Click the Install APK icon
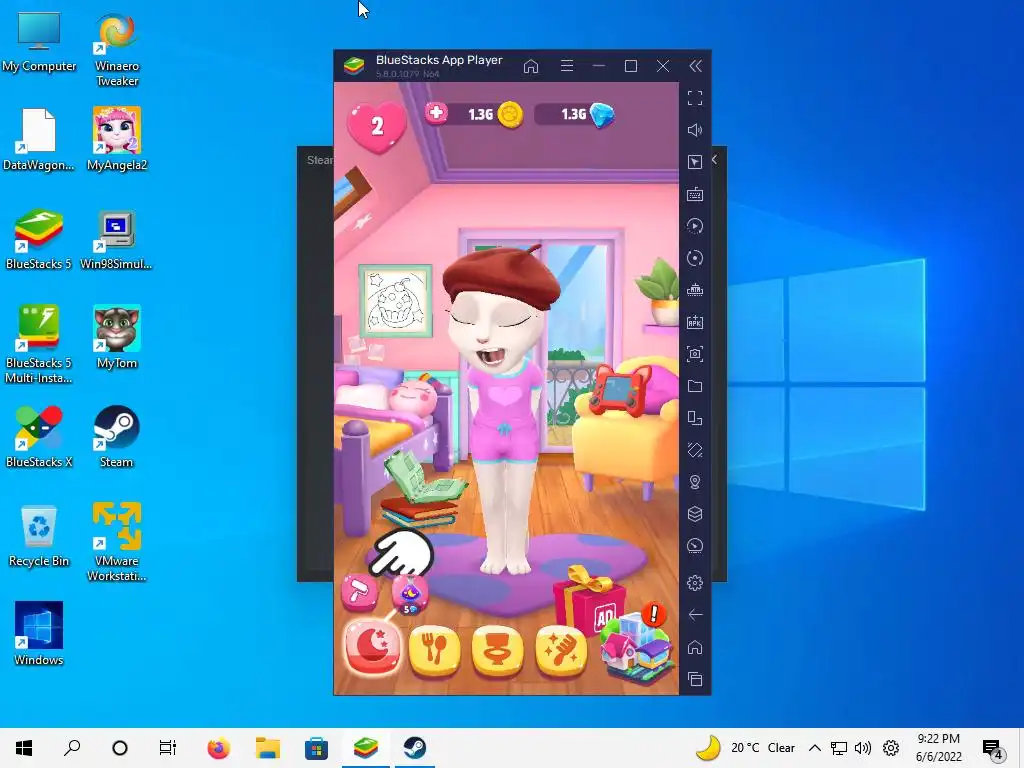 tap(695, 322)
